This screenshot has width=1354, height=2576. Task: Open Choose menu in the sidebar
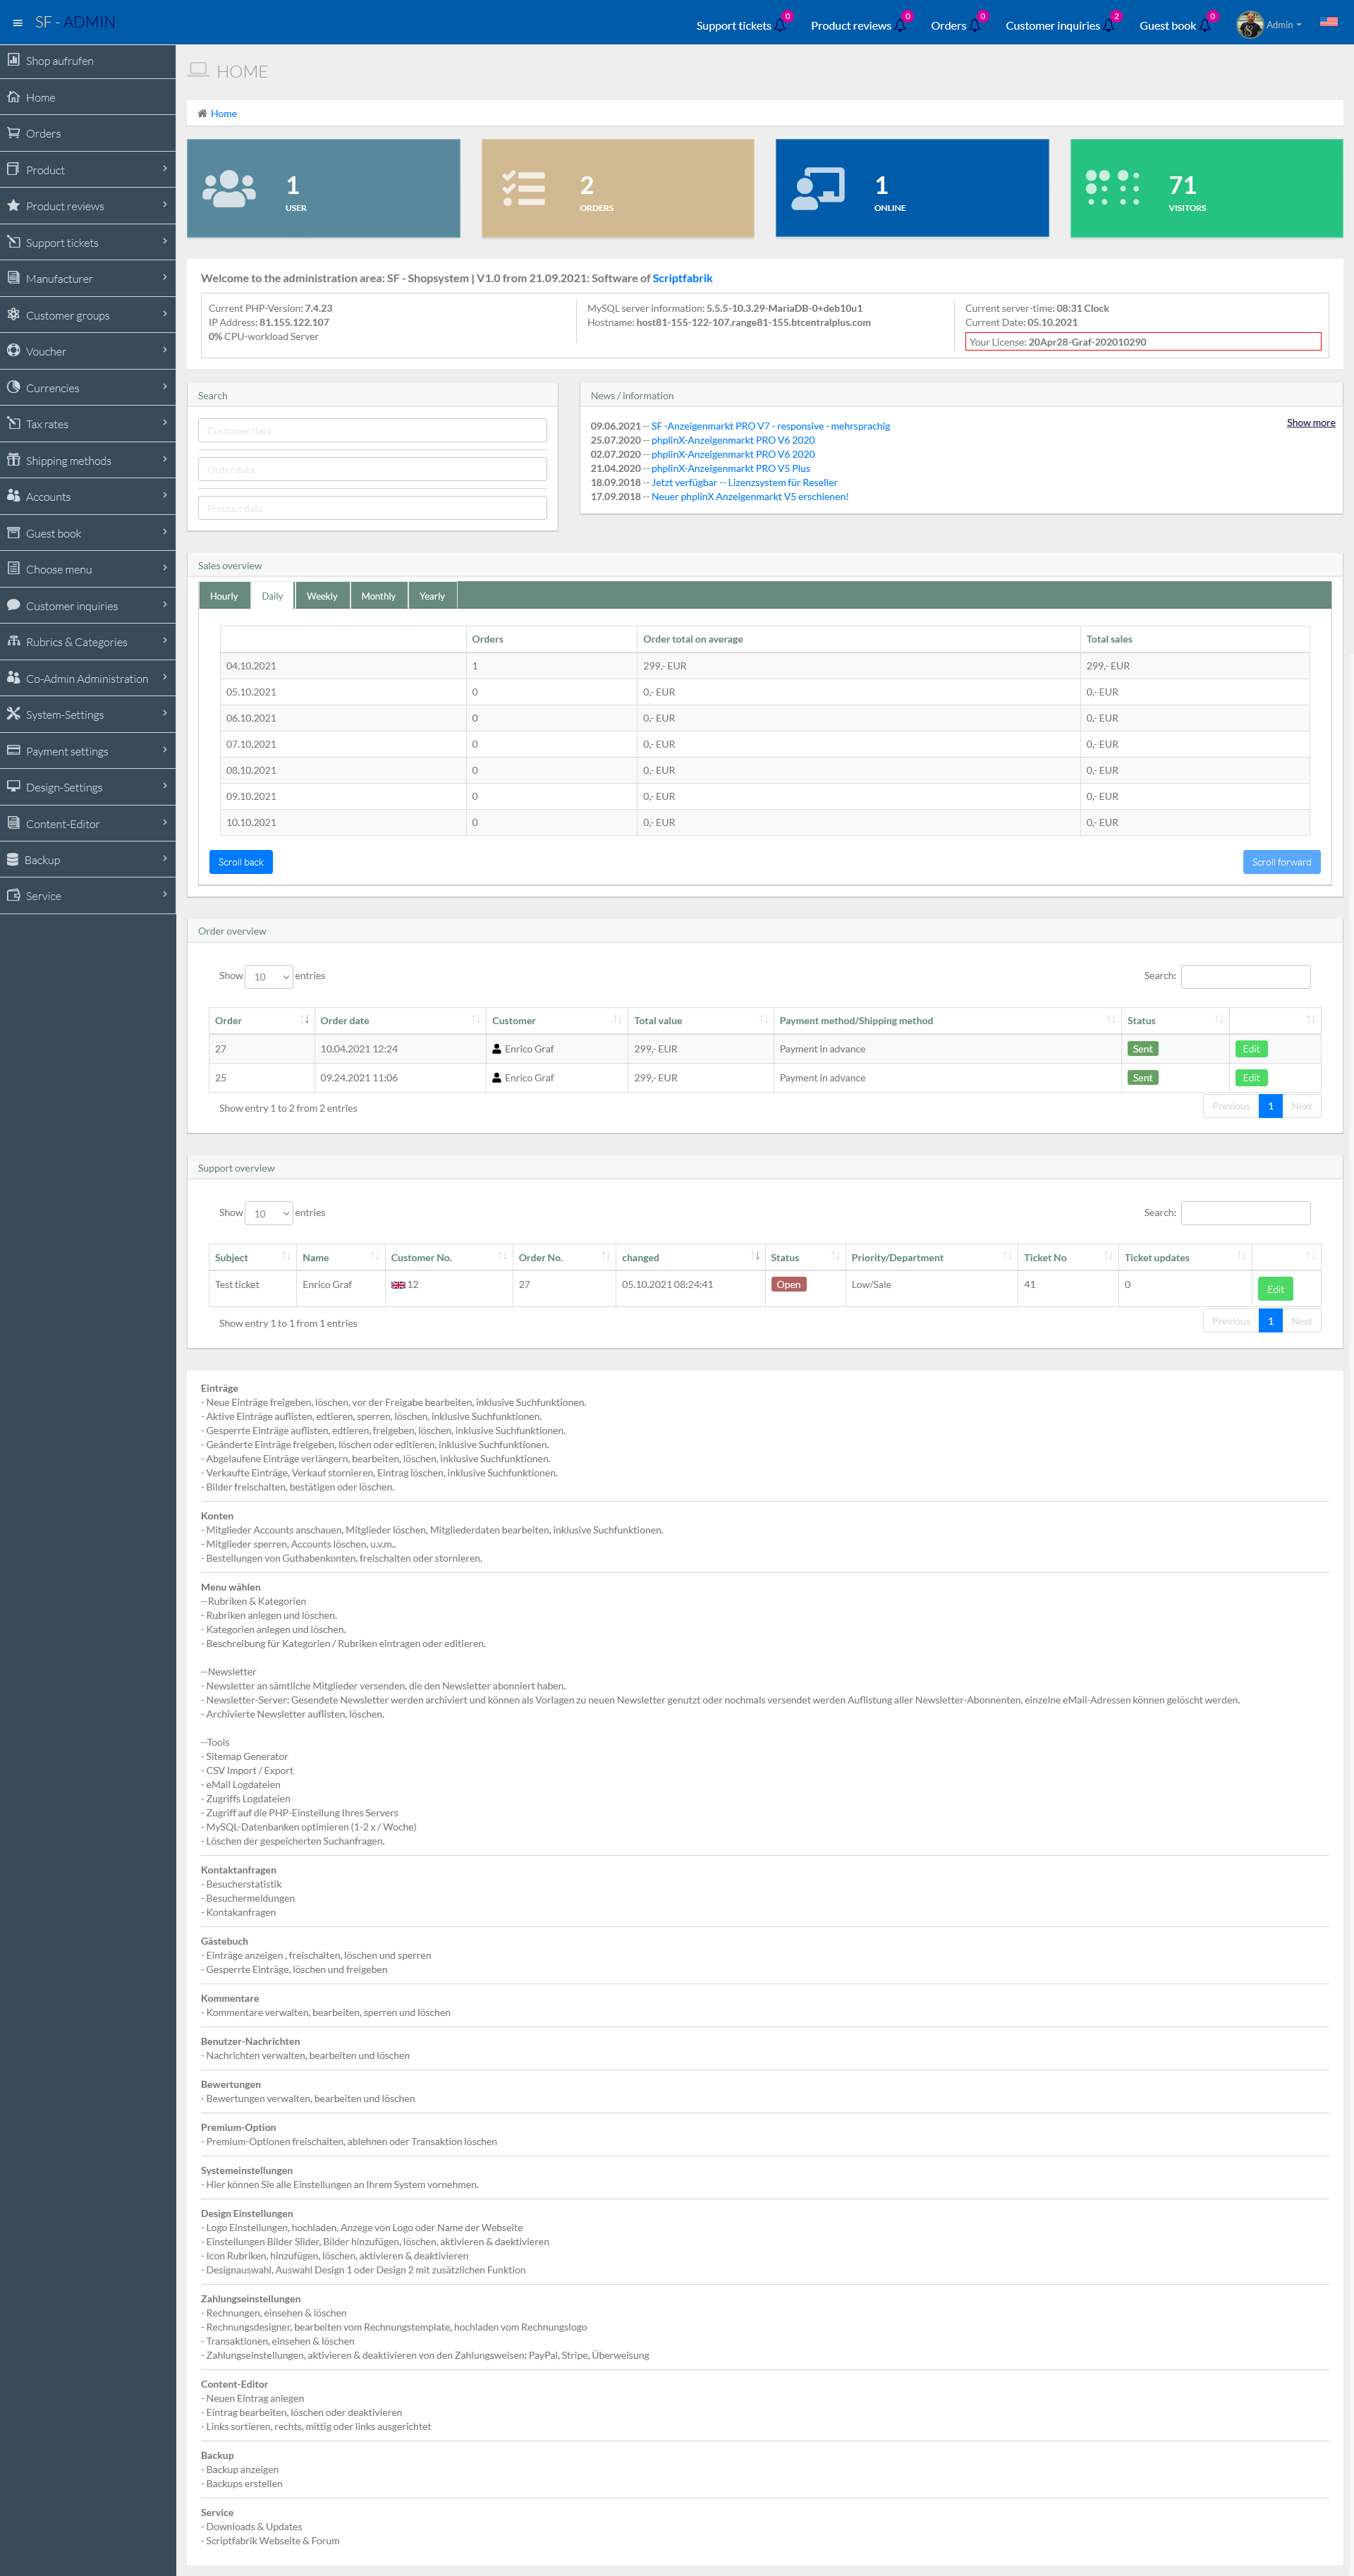(x=88, y=569)
